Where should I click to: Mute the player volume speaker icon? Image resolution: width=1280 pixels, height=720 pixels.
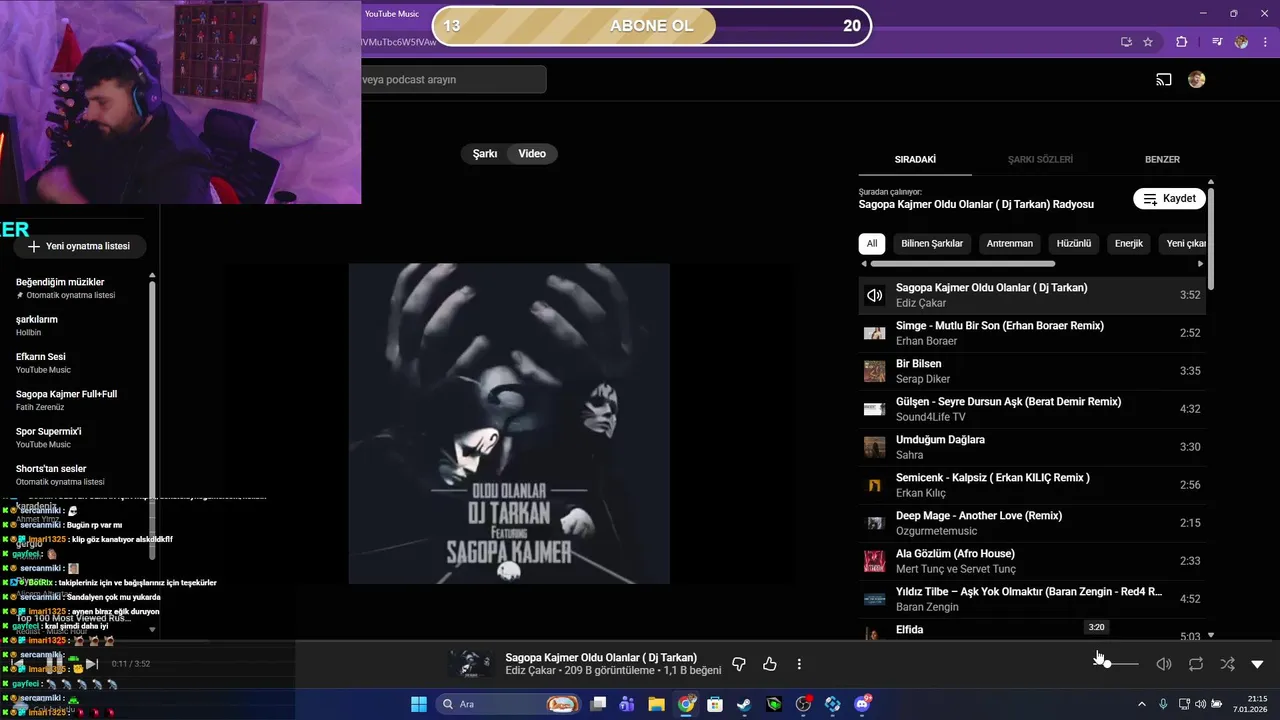(x=1164, y=664)
